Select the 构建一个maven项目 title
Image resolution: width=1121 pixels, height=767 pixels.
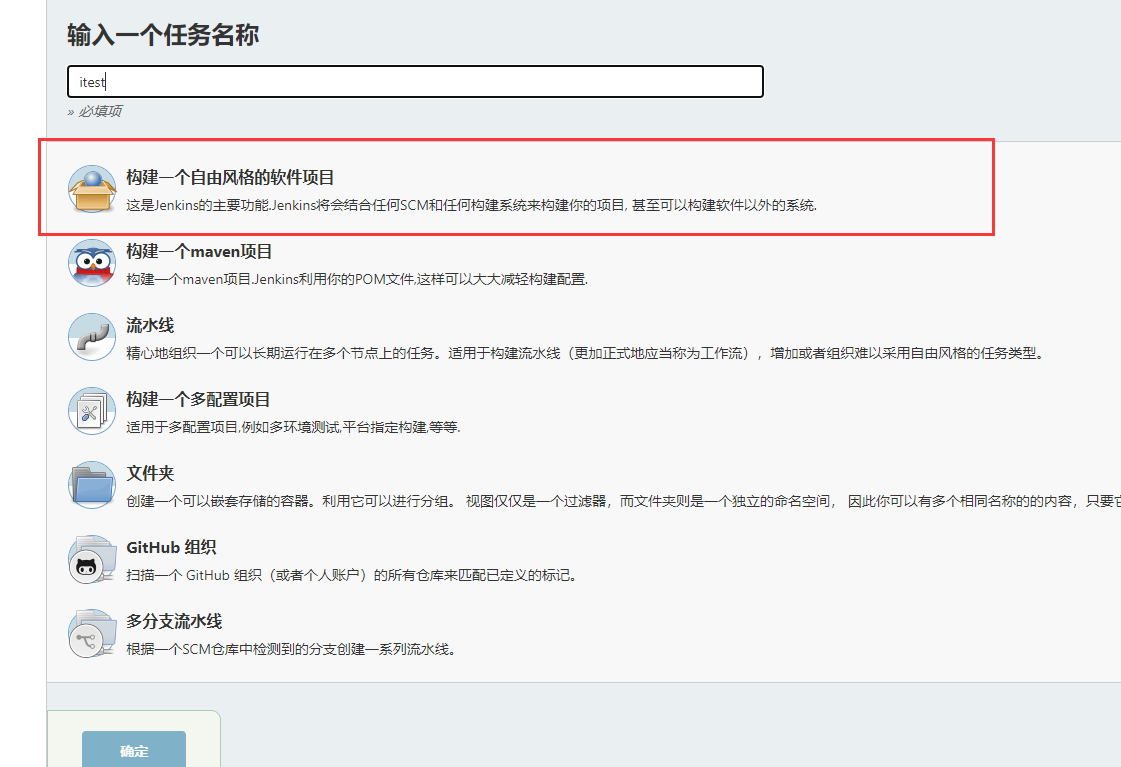(x=199, y=252)
